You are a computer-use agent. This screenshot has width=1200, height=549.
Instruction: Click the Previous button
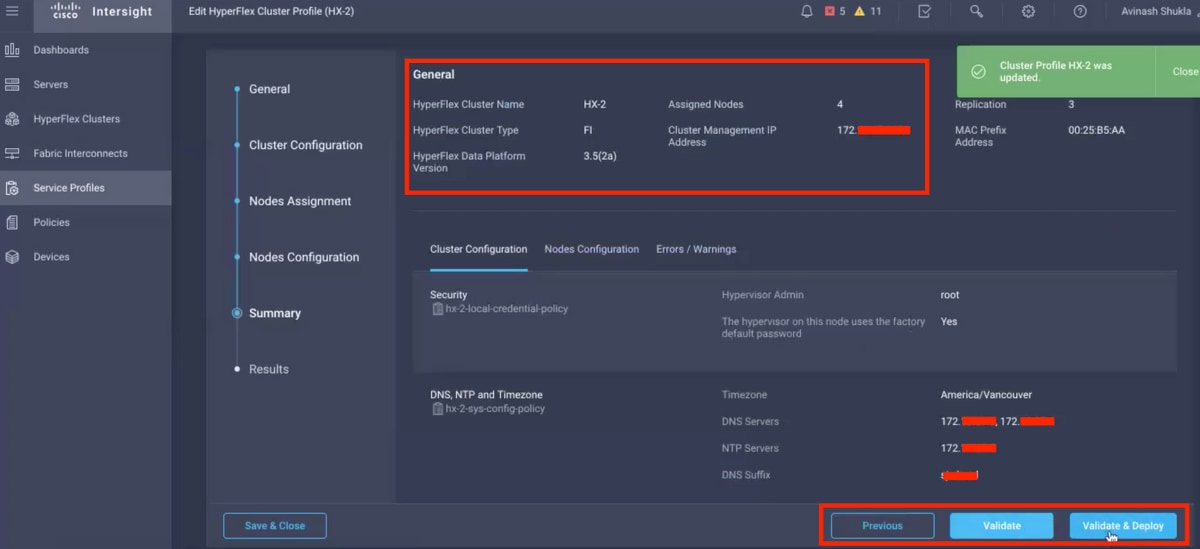[x=882, y=526]
